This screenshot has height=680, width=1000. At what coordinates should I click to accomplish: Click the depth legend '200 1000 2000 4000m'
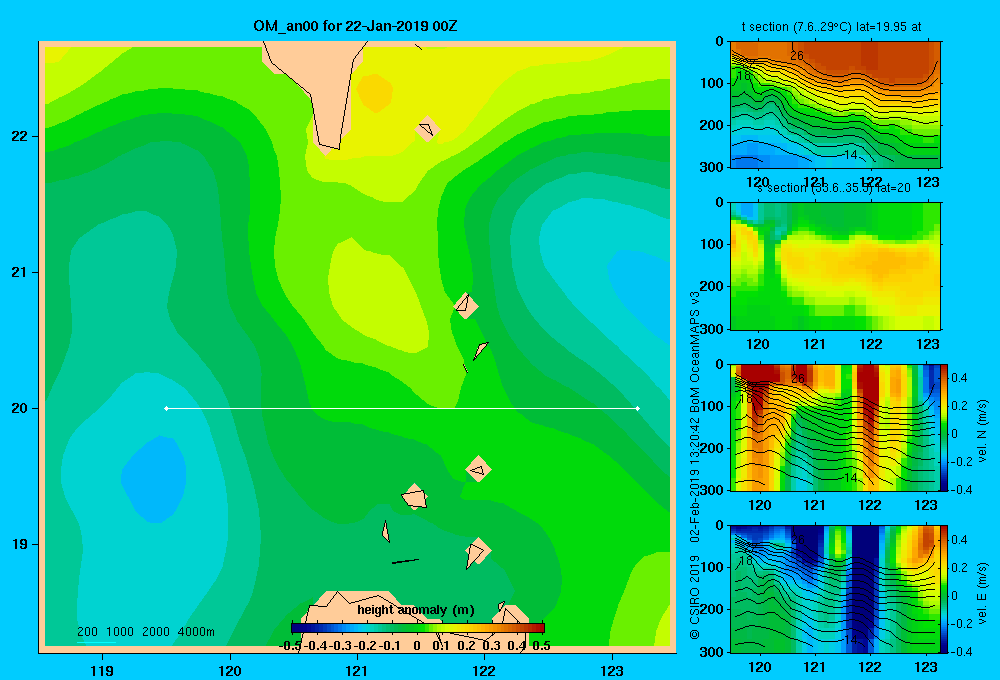click(145, 632)
